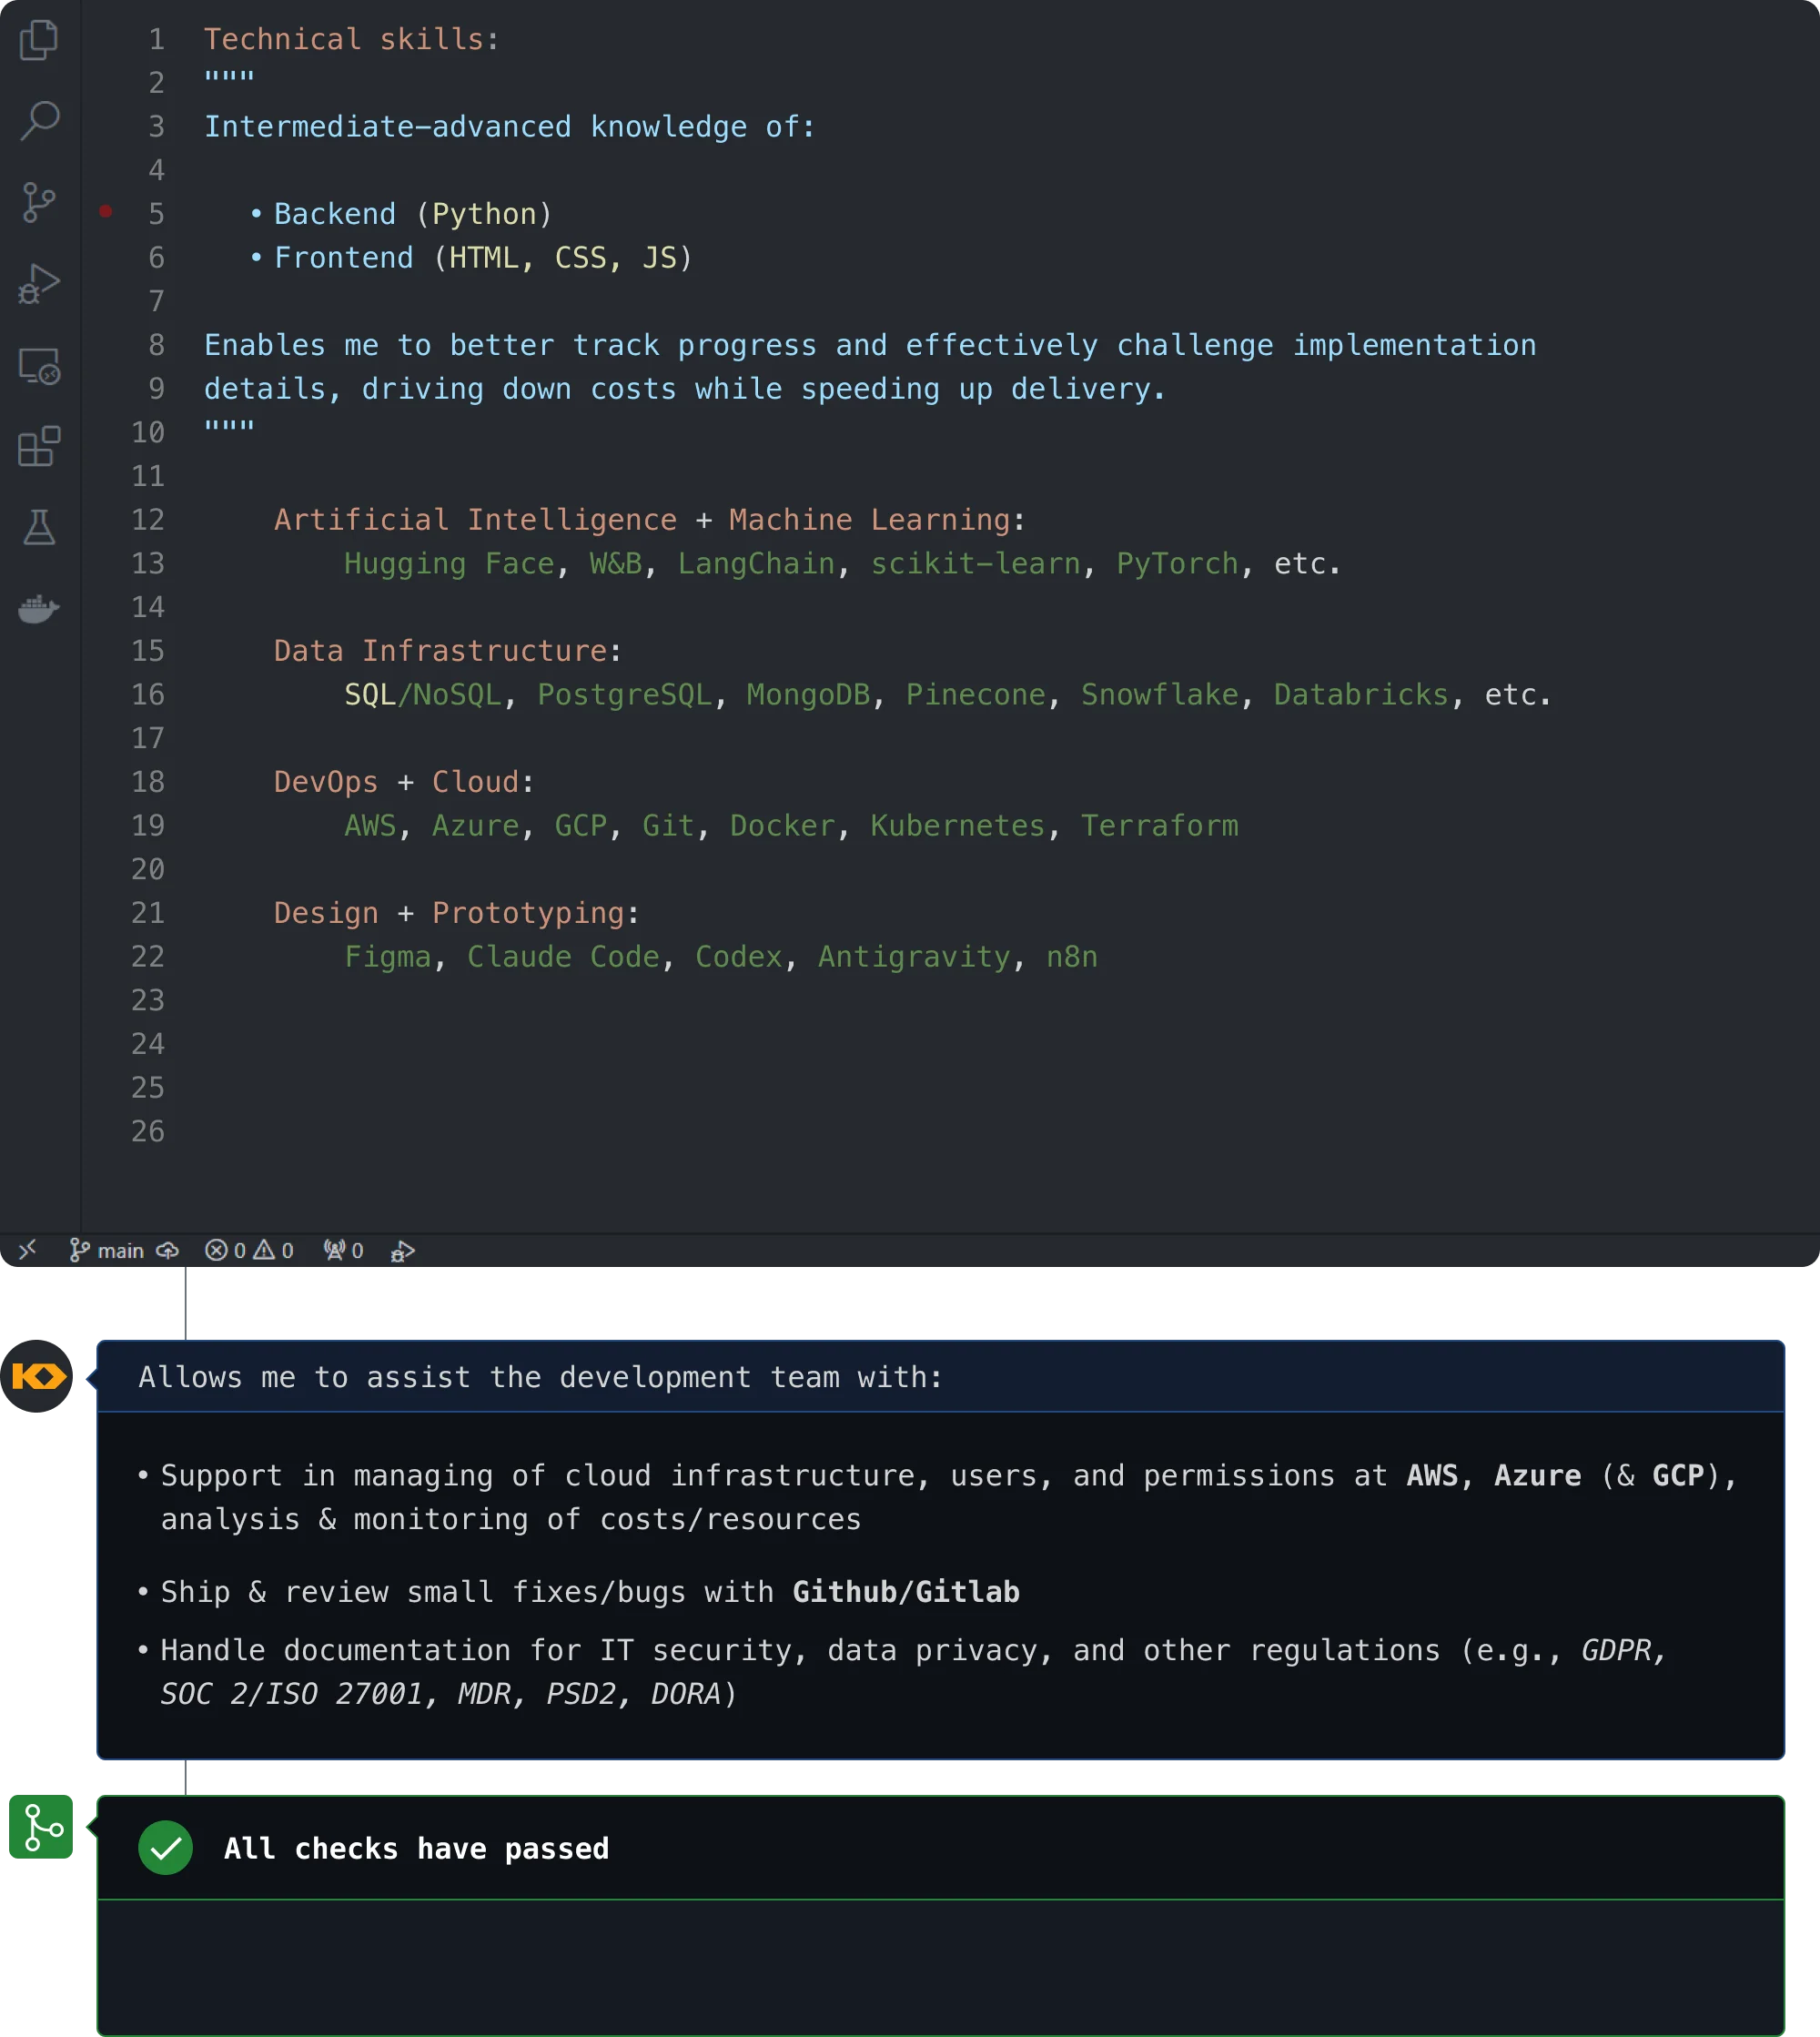Toggle the breakpoint on line 5
Screen dimensions: 1820x2037
point(106,210)
